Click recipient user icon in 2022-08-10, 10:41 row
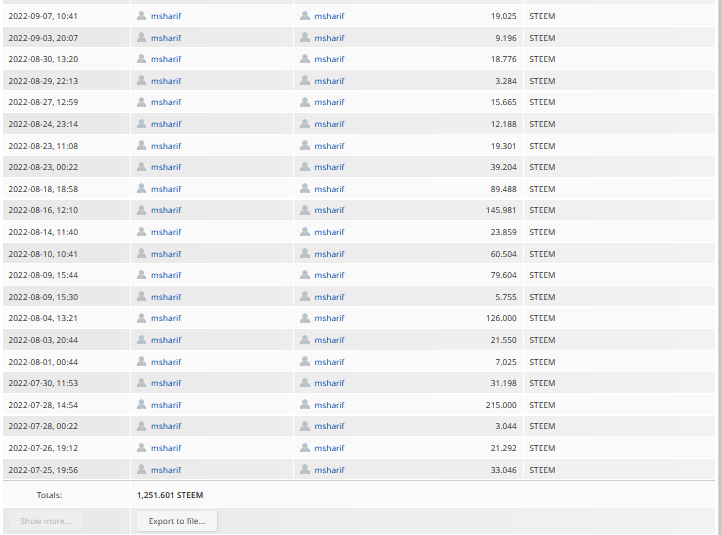722x535 pixels. pyautogui.click(x=305, y=253)
